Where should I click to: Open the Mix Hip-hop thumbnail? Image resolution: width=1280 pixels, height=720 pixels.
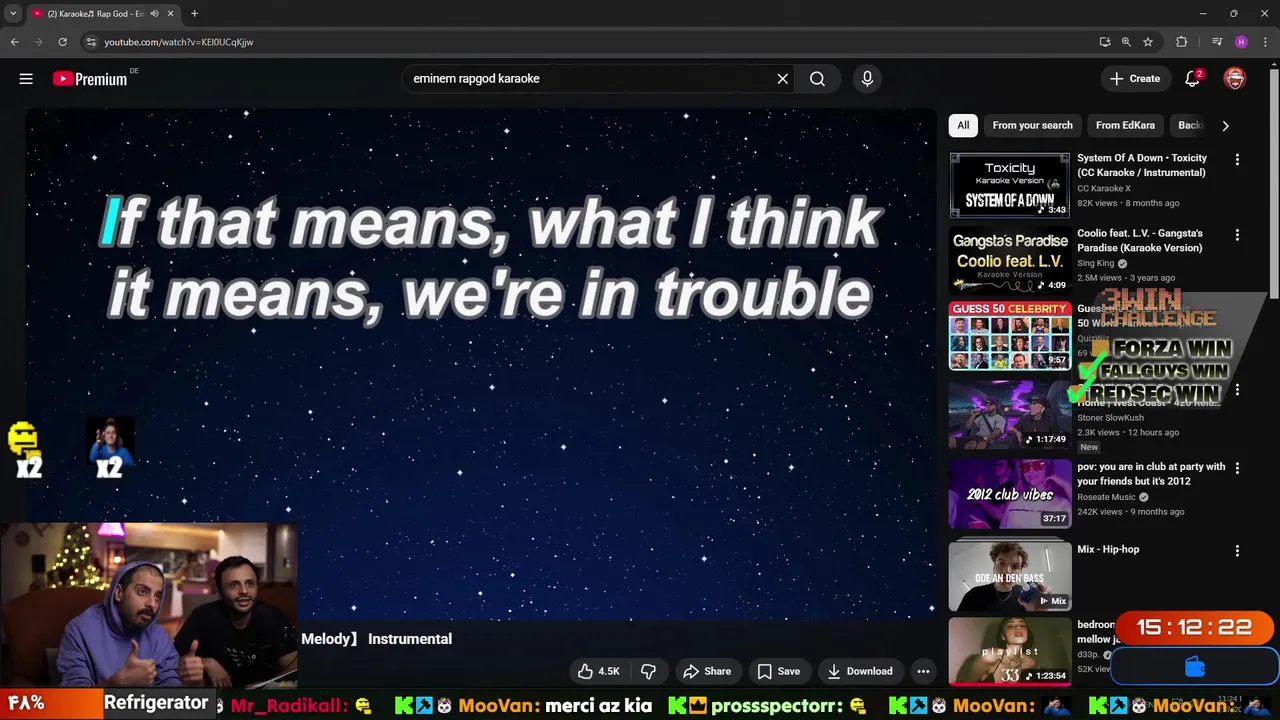point(1010,576)
